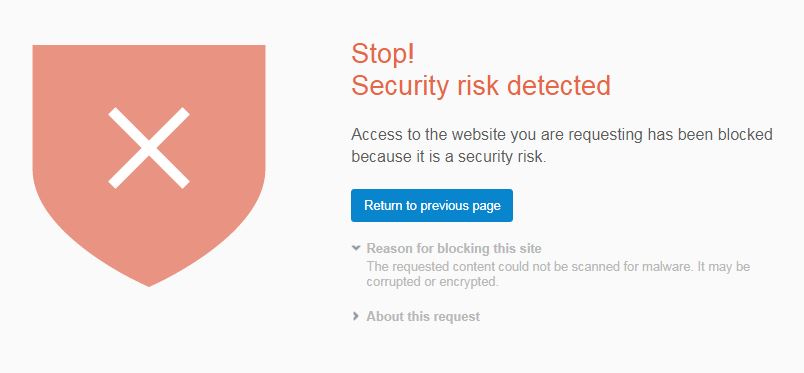
Task: Click the Stop! heading text
Action: pyautogui.click(x=383, y=54)
